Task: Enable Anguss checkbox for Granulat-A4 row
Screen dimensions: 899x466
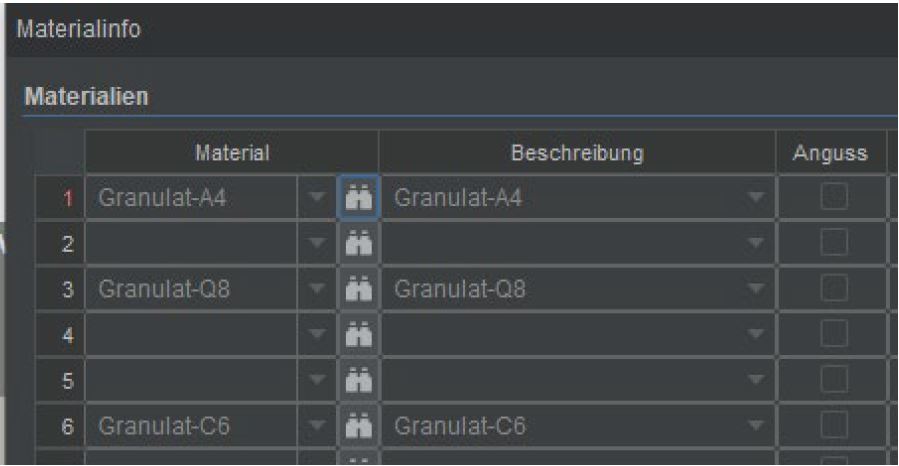Action: click(x=834, y=196)
